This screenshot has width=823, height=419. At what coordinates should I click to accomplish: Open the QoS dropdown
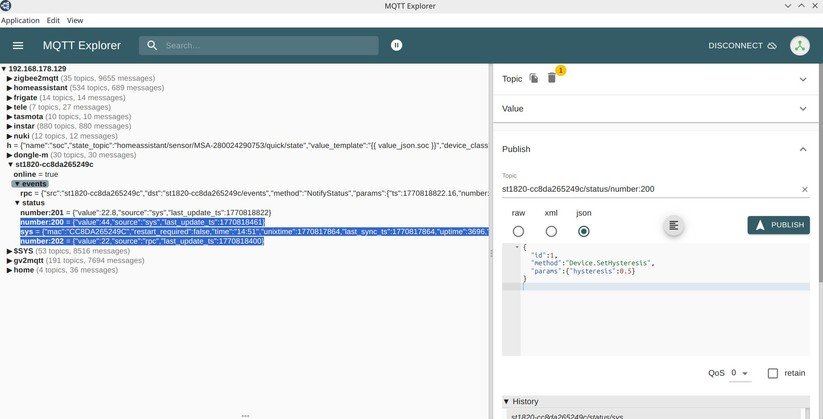pyautogui.click(x=740, y=373)
